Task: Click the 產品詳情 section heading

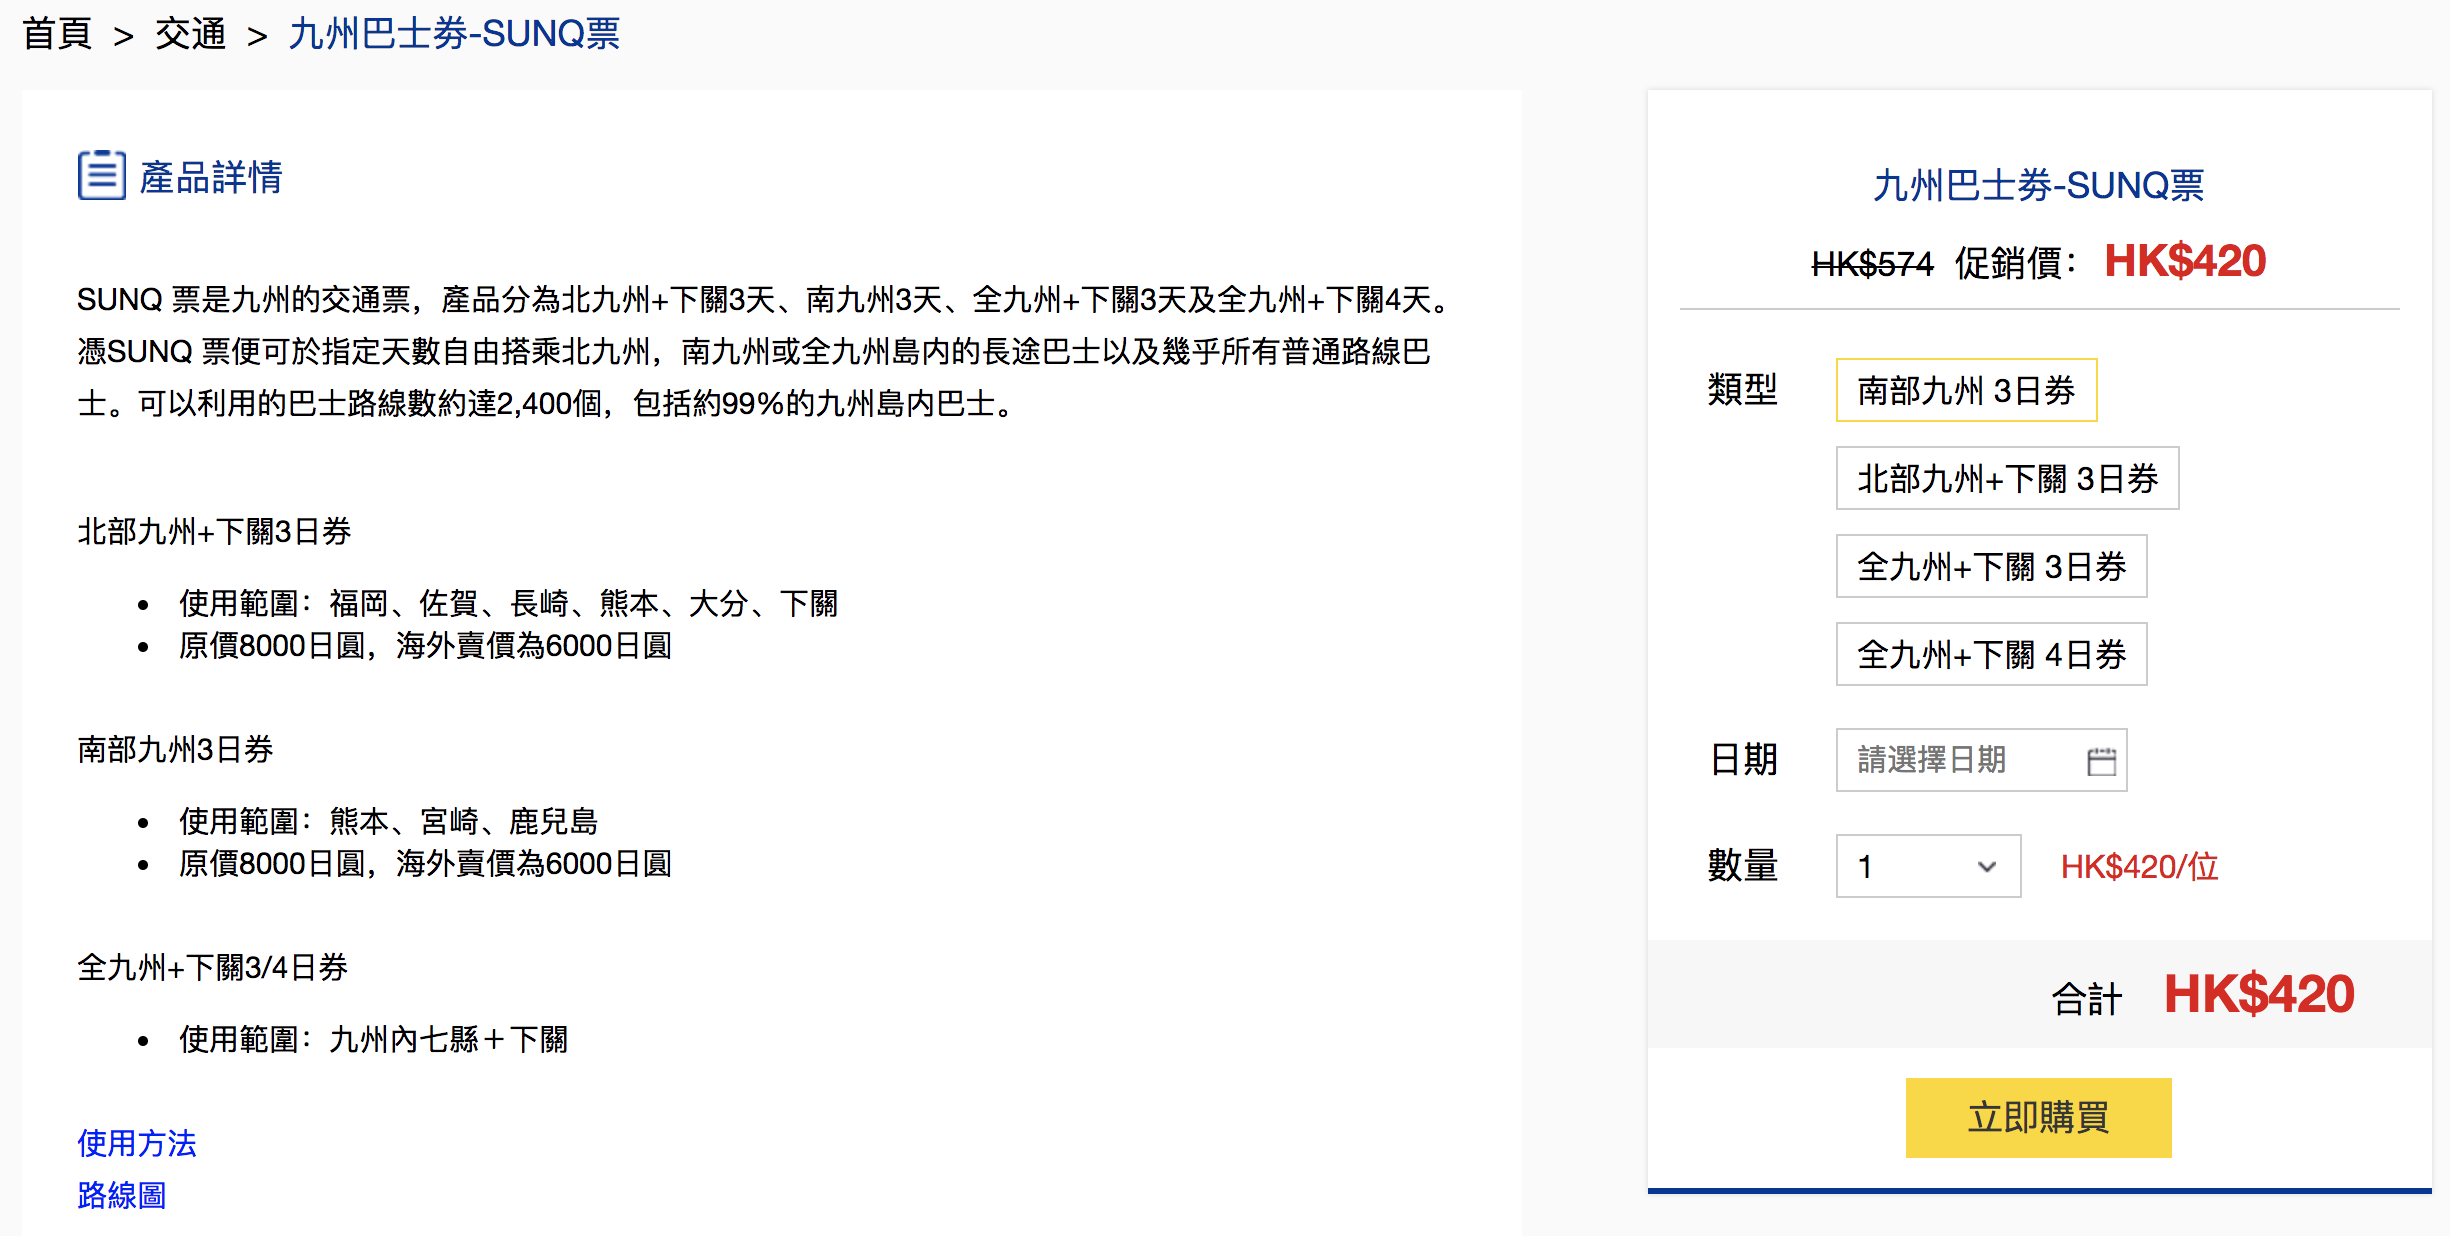Action: click(211, 177)
